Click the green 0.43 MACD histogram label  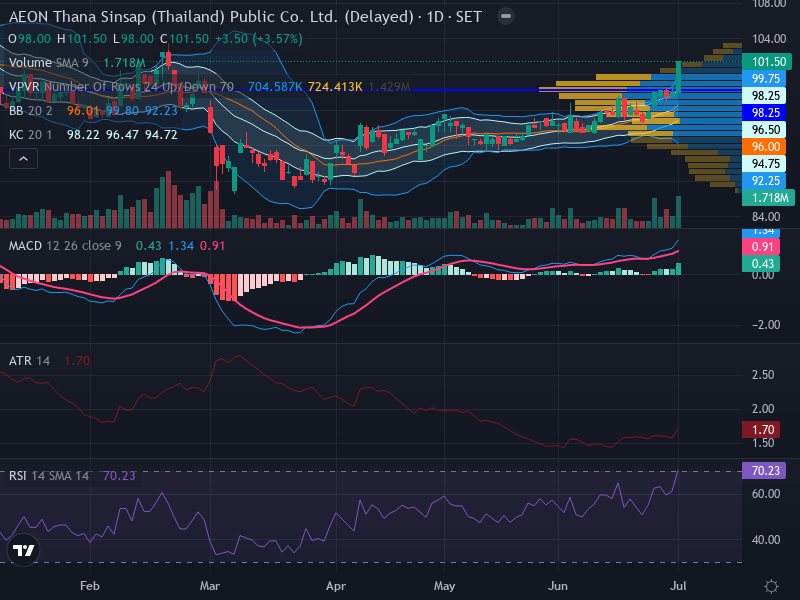[x=761, y=264]
